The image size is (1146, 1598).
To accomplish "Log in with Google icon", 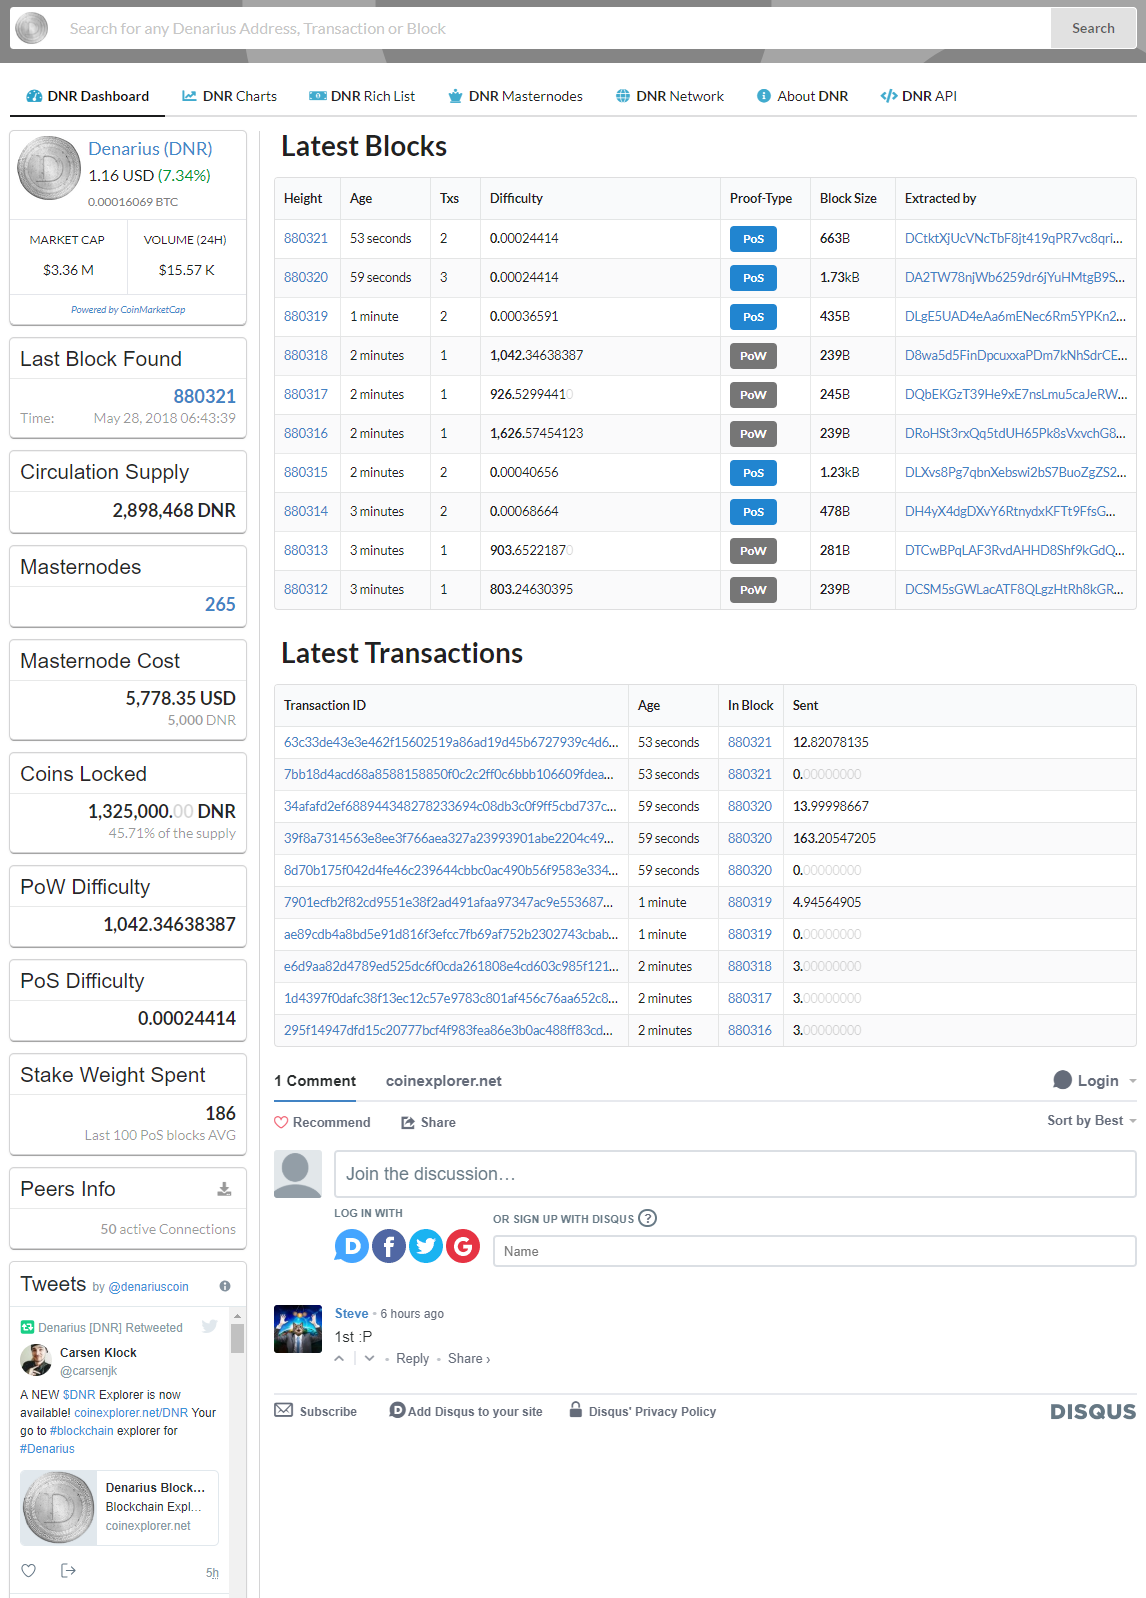I will click(x=463, y=1246).
